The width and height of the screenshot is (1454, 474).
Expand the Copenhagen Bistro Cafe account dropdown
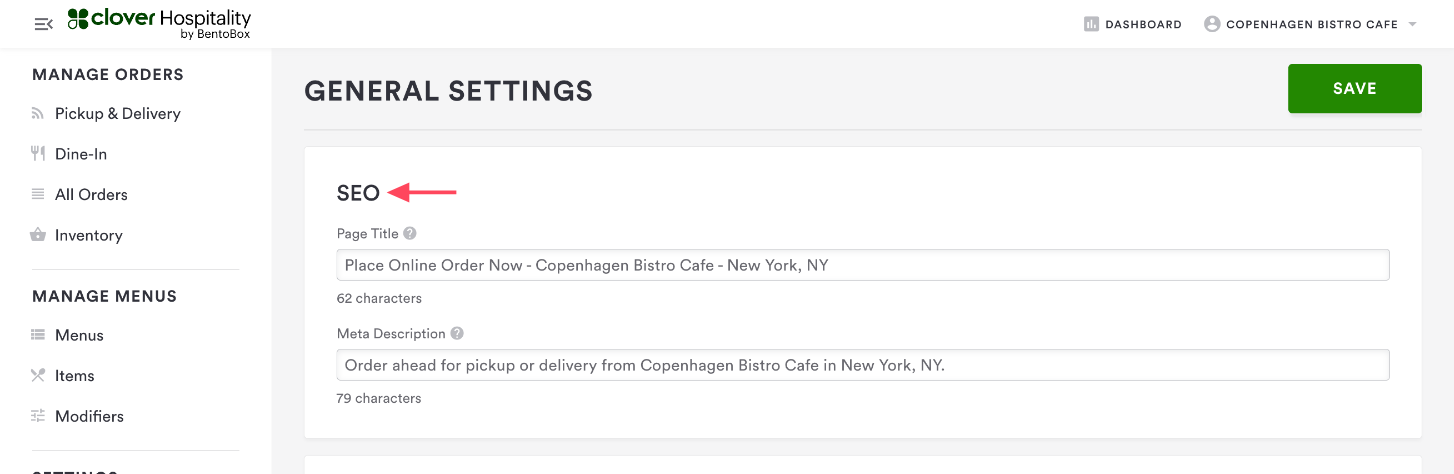(x=1413, y=24)
